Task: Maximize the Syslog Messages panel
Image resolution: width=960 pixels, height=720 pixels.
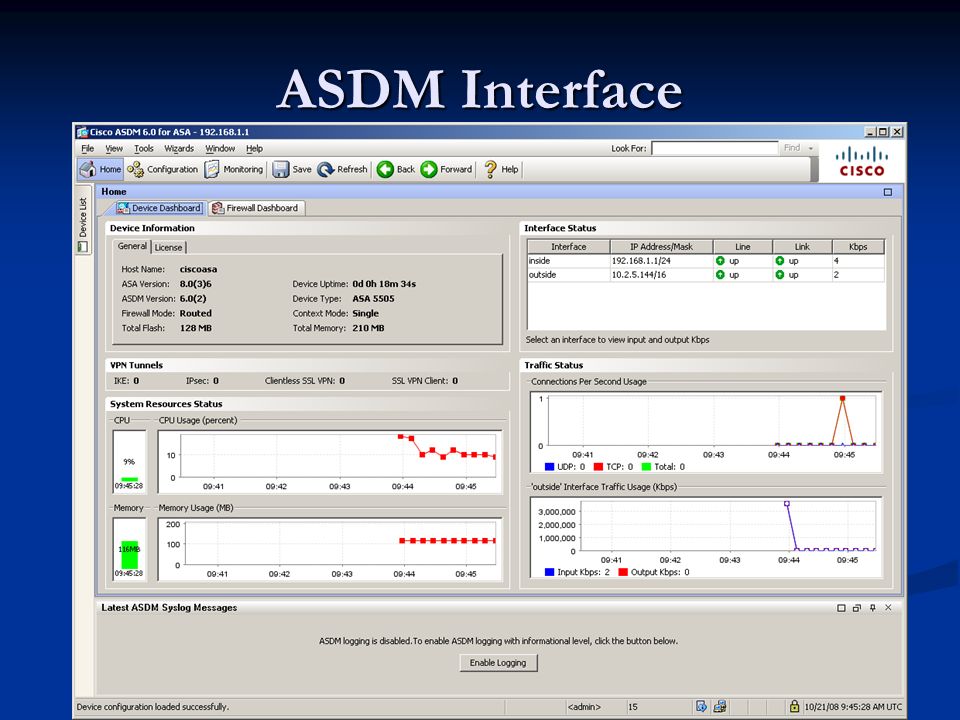Action: pyautogui.click(x=841, y=608)
